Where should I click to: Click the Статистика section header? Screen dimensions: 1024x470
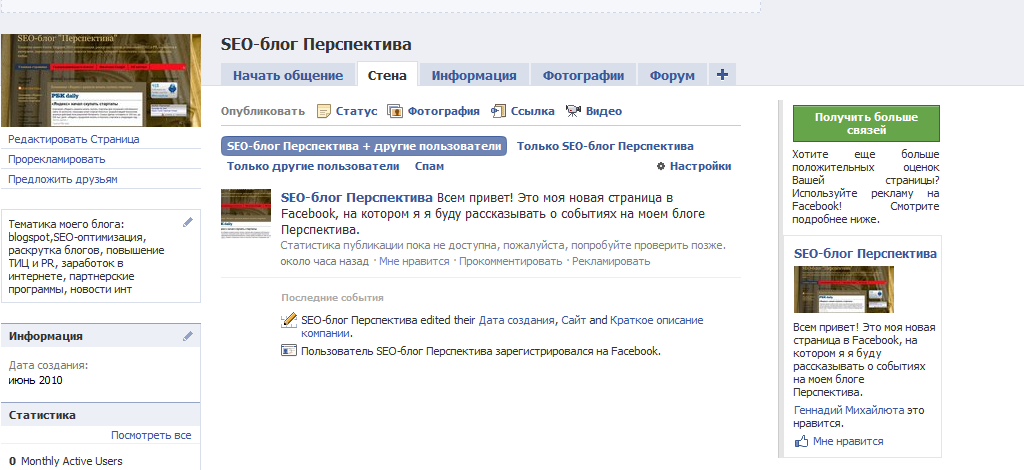point(101,415)
